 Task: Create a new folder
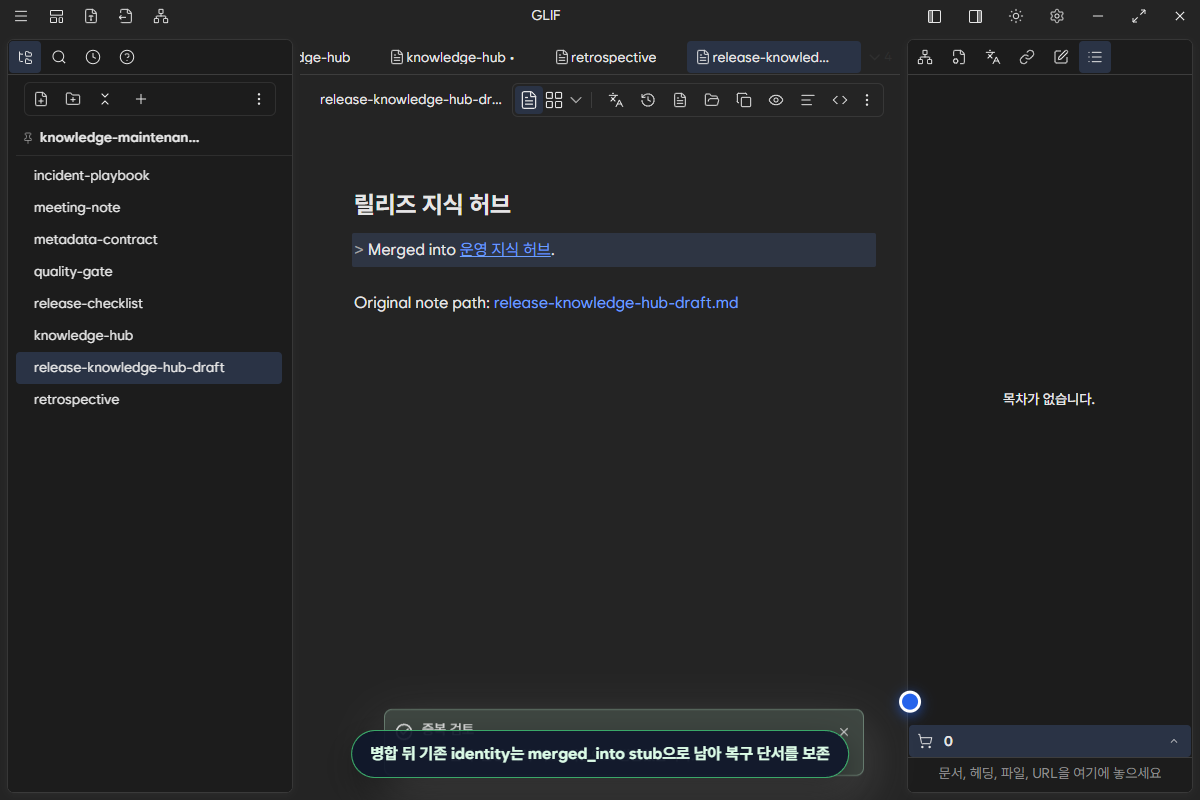[73, 99]
